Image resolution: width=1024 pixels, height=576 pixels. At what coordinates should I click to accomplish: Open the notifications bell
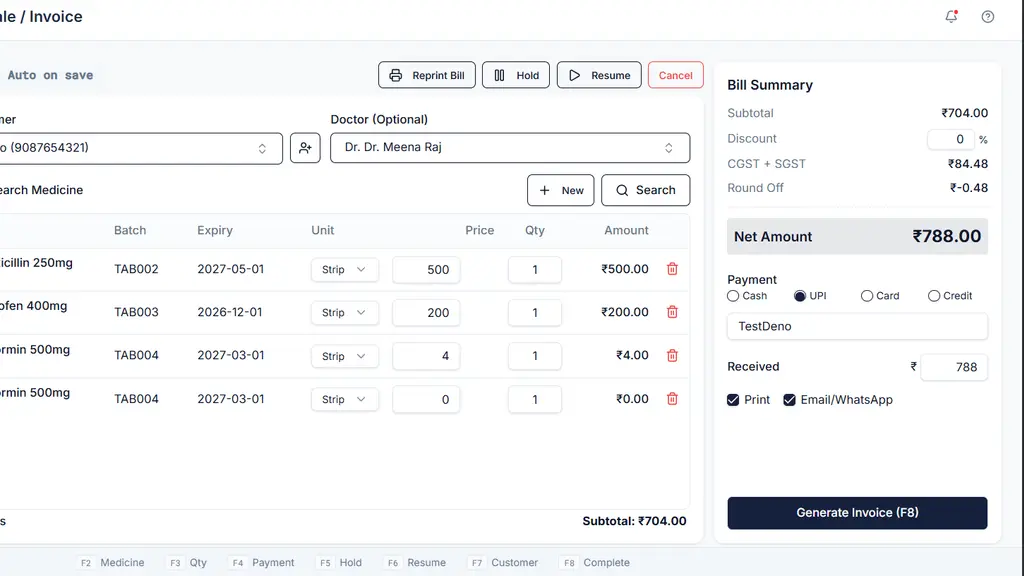952,16
